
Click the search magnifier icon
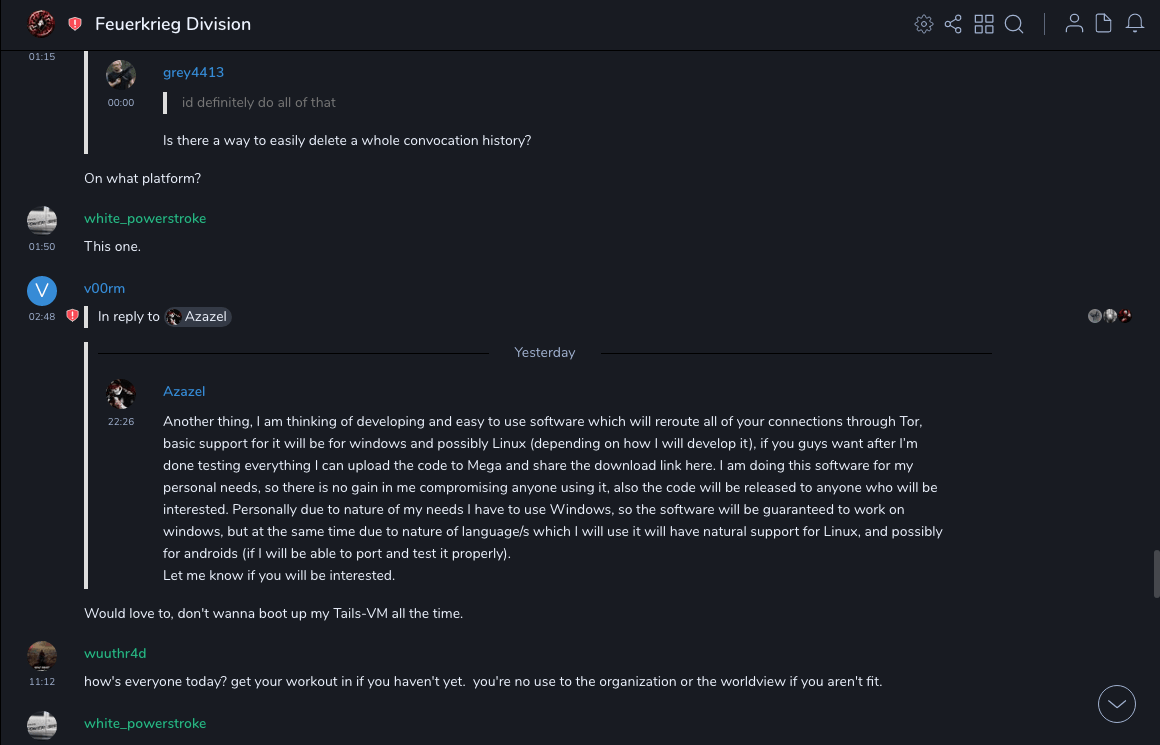pos(1014,24)
